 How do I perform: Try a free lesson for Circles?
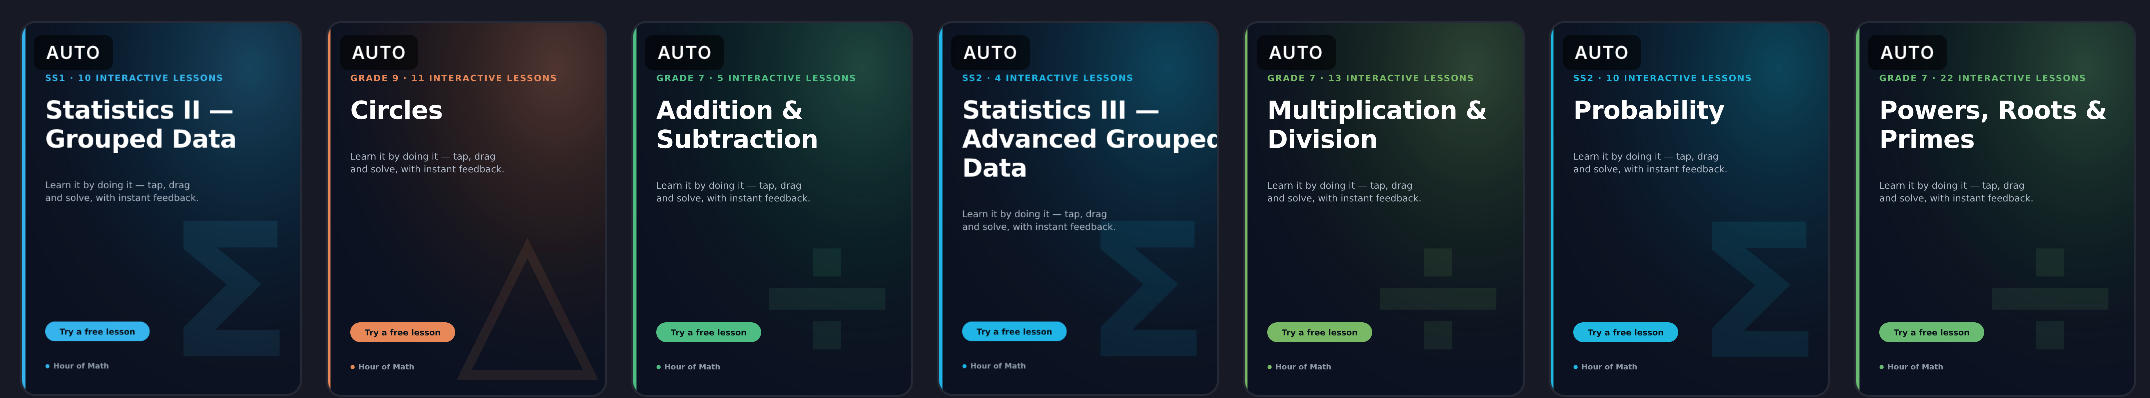click(402, 332)
